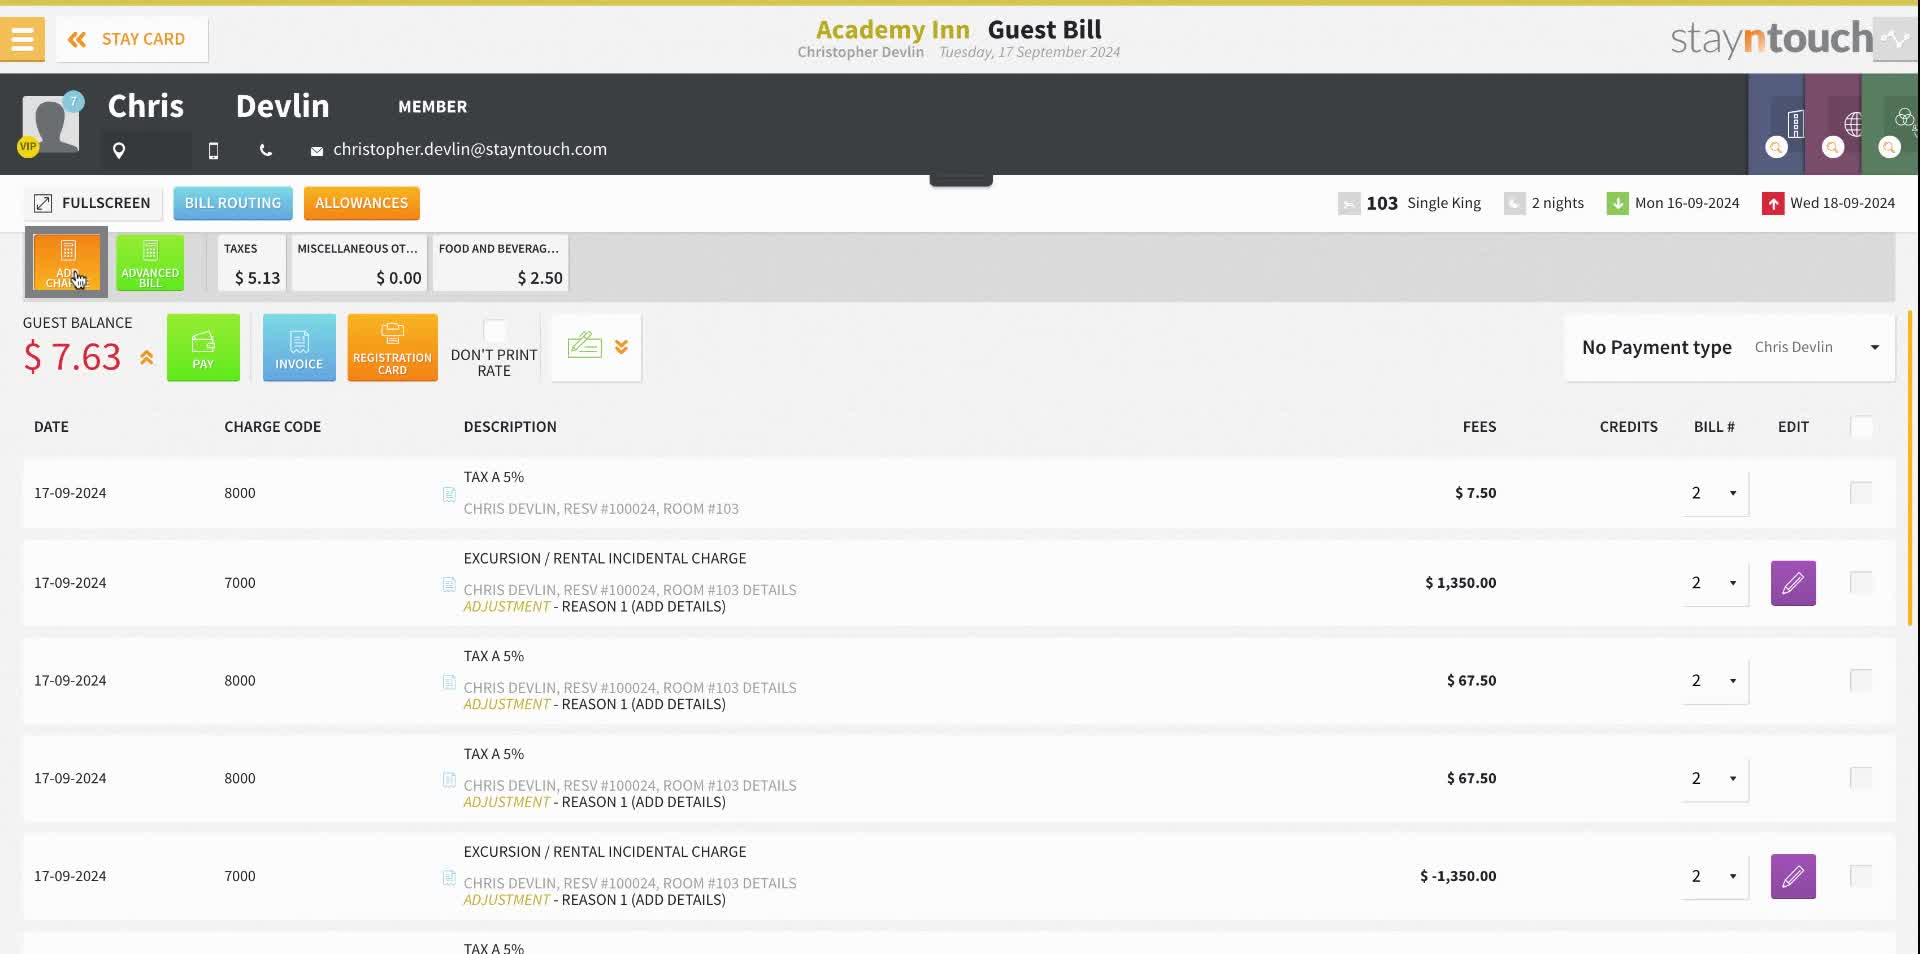The height and width of the screenshot is (954, 1920).
Task: Click red departure arrow icon
Action: click(1773, 204)
